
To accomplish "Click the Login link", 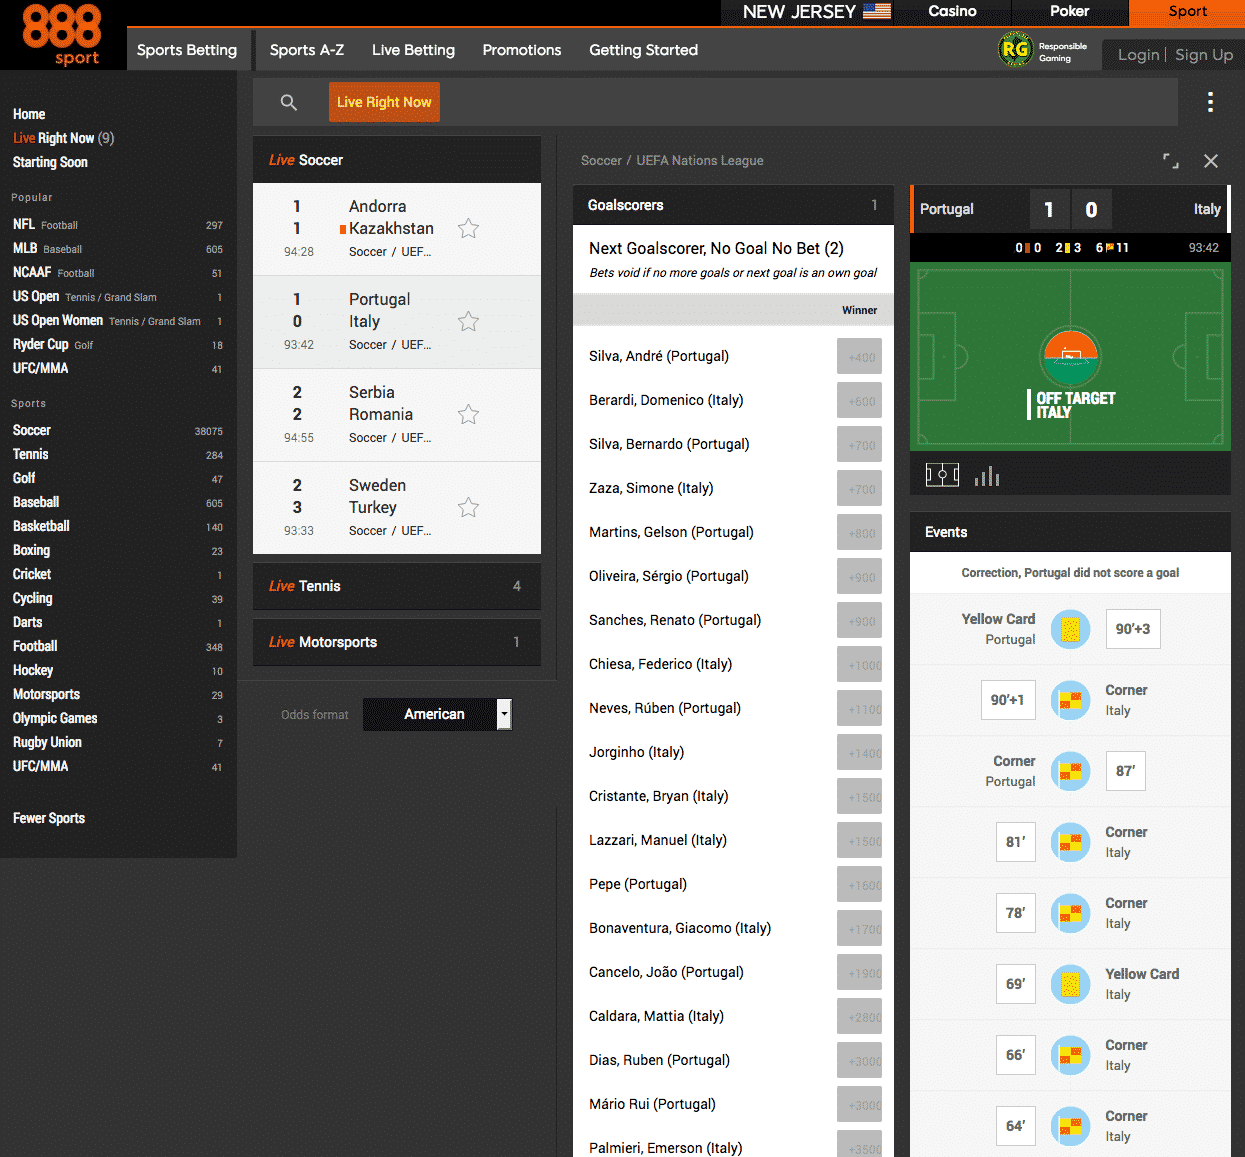I will (x=1138, y=55).
